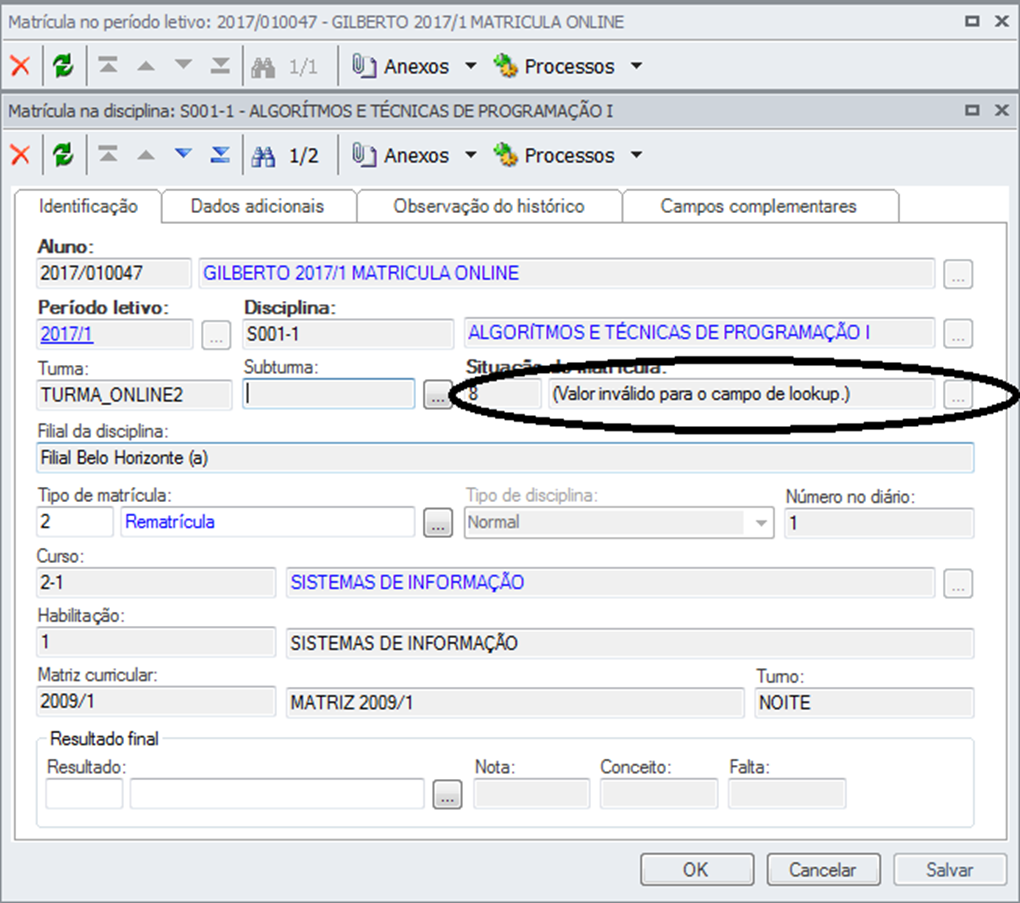Image resolution: width=1020 pixels, height=903 pixels.
Task: Expand the Anexos dropdown arrow in the Matrícula no período letivo toolbar
Action: (x=471, y=66)
